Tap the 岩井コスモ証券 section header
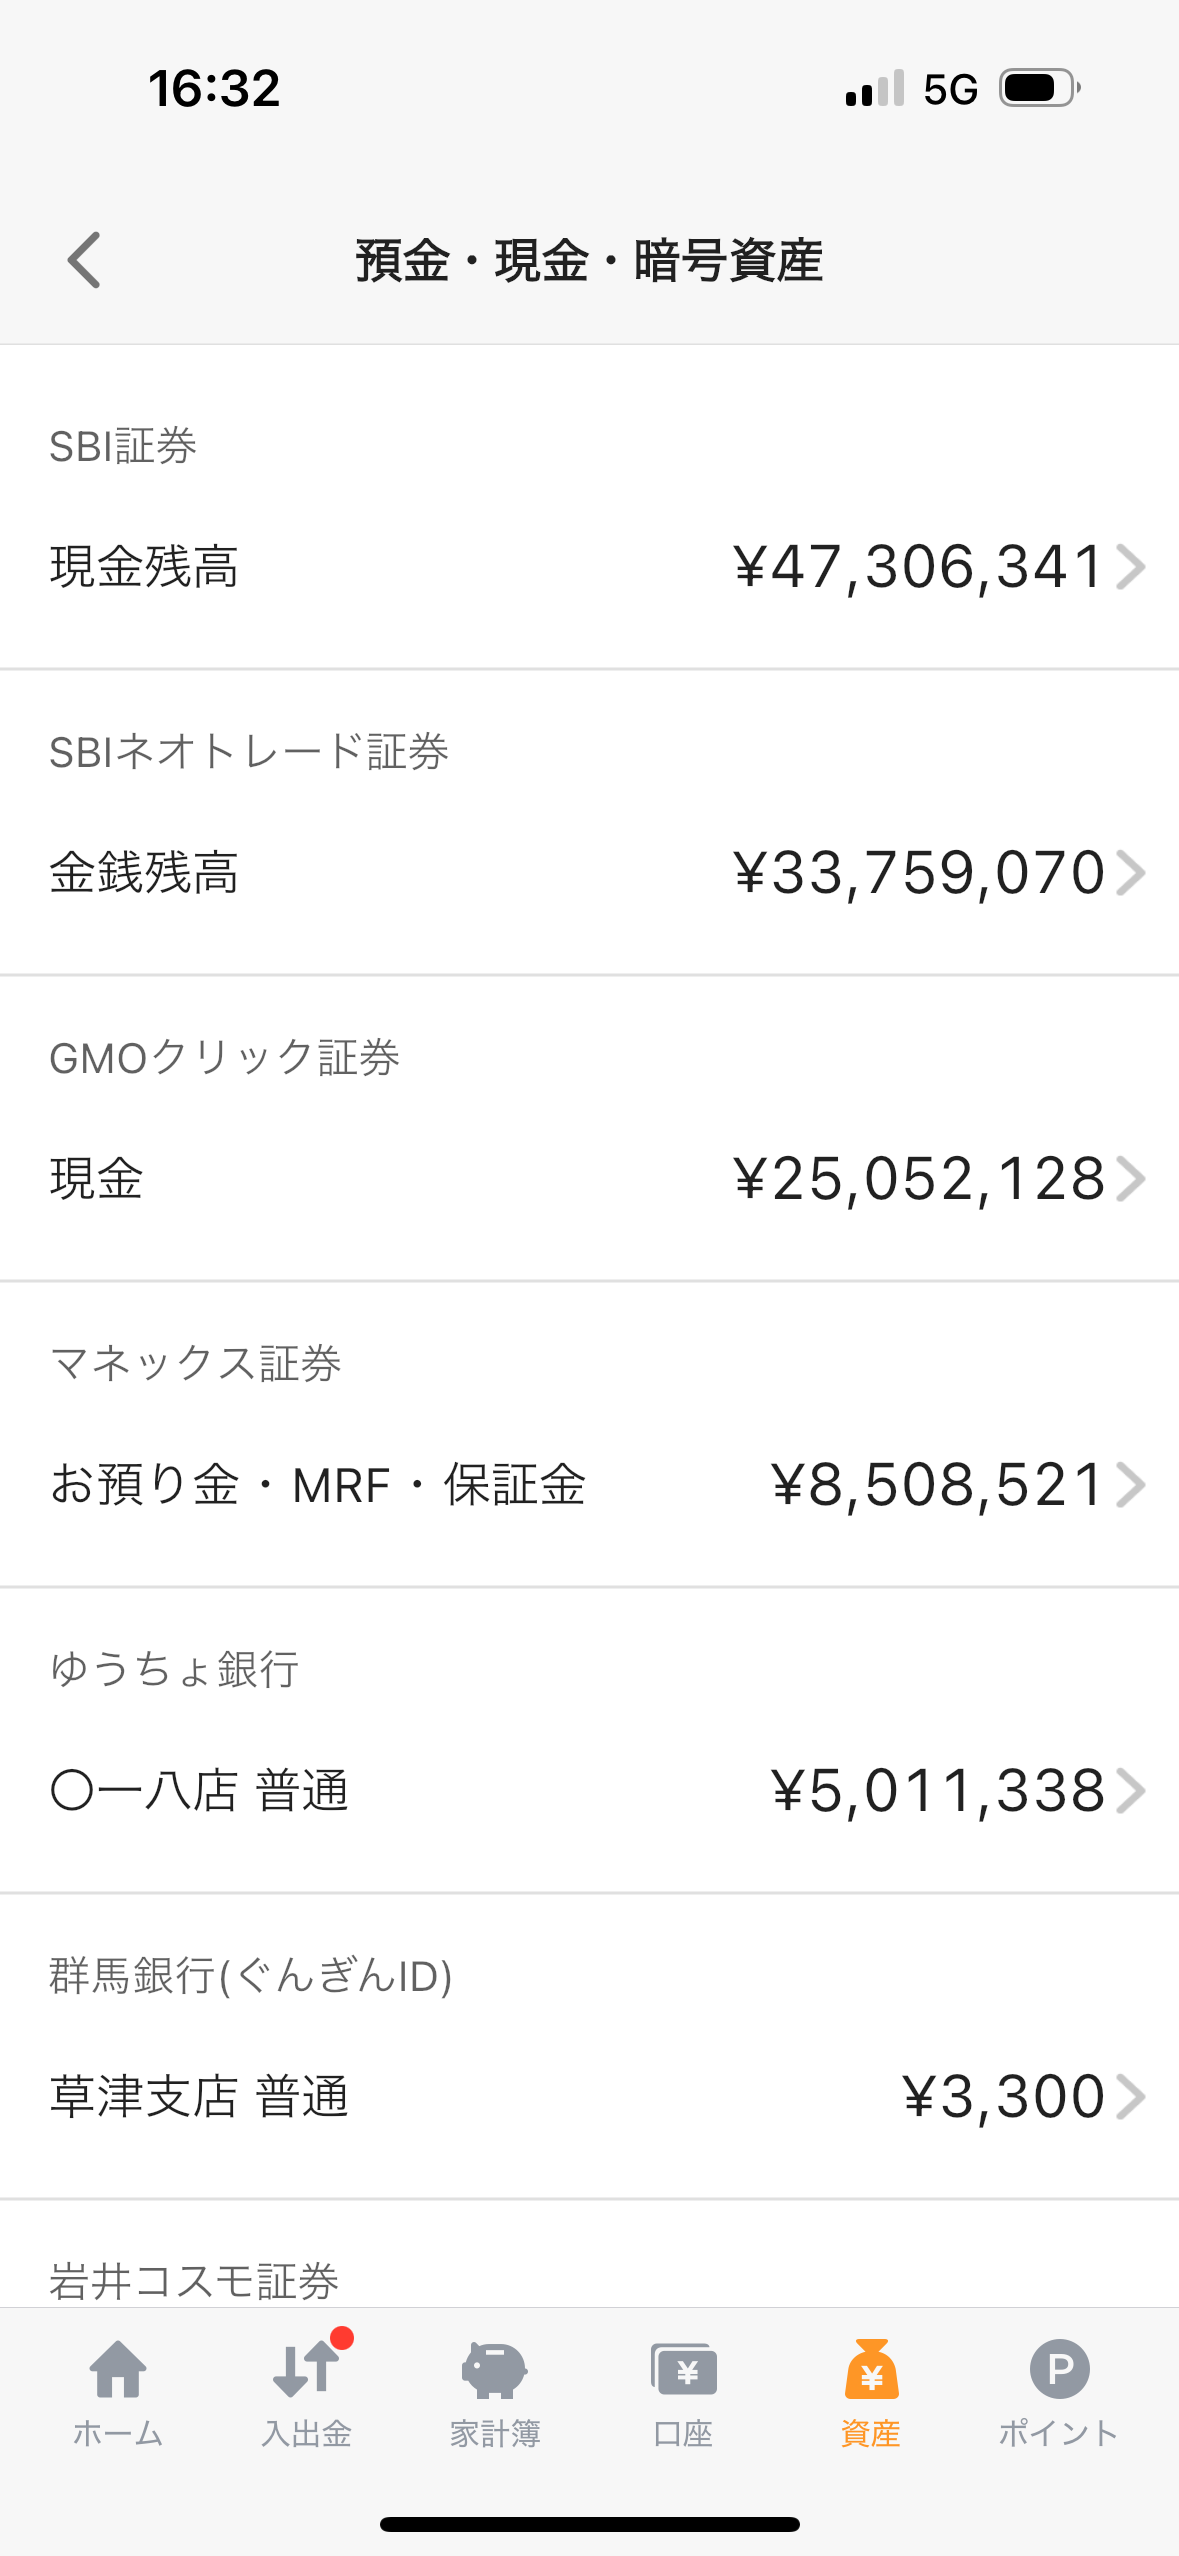The image size is (1179, 2556). [x=194, y=2280]
